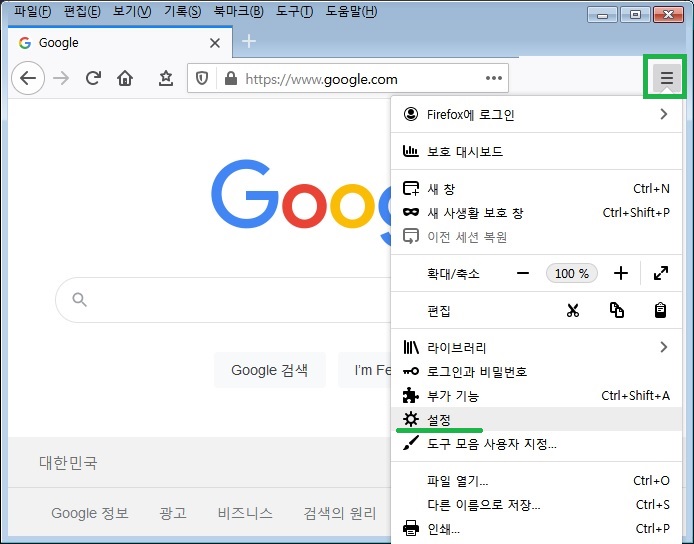Open tracking protection shield in address bar
This screenshot has height=544, width=694.
(202, 79)
